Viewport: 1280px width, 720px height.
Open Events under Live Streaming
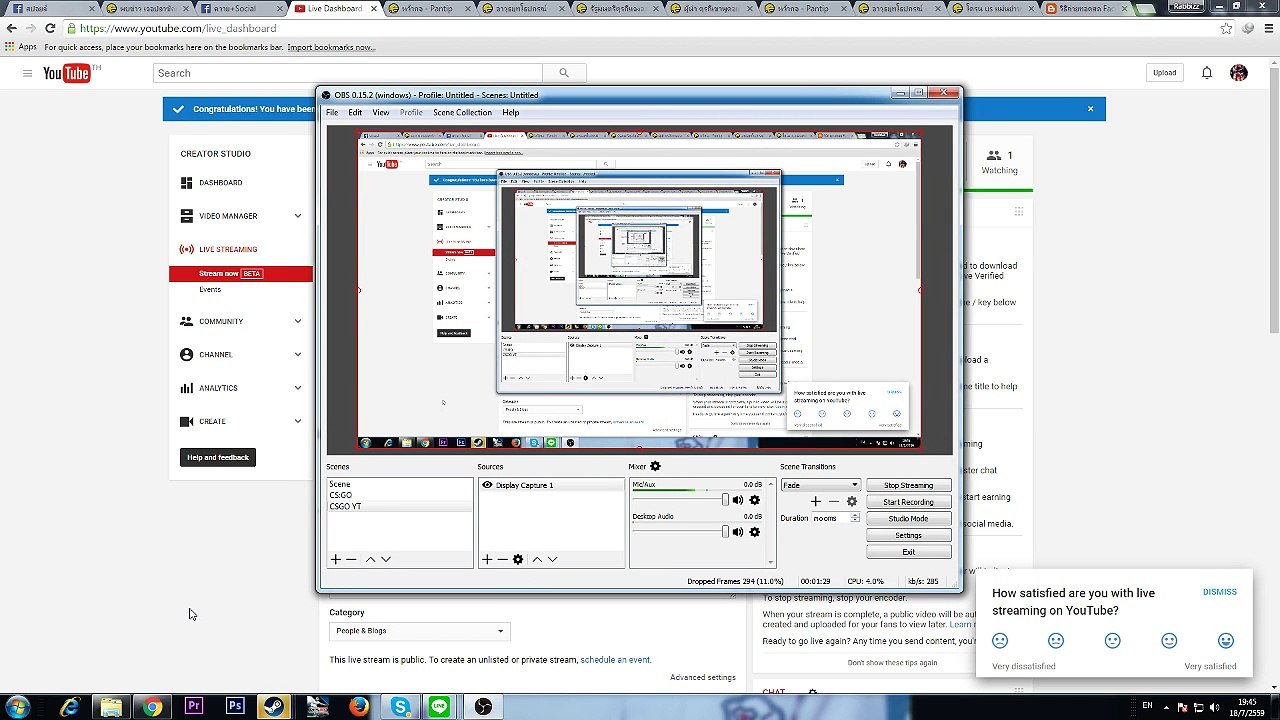pos(210,289)
